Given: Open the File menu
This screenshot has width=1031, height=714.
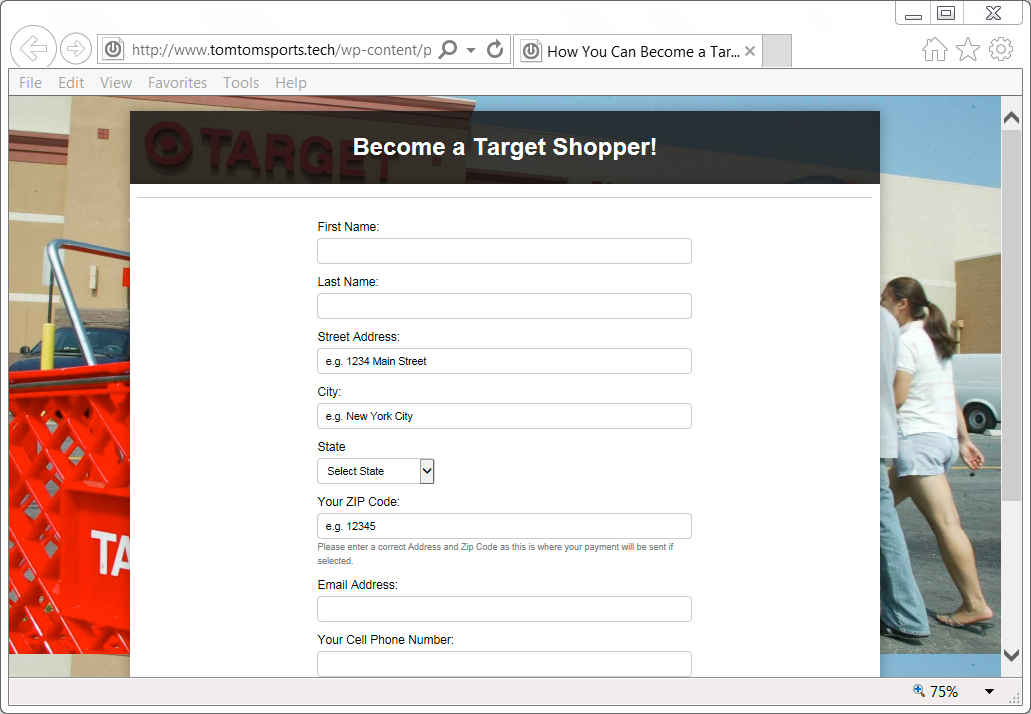Looking at the screenshot, I should (30, 83).
